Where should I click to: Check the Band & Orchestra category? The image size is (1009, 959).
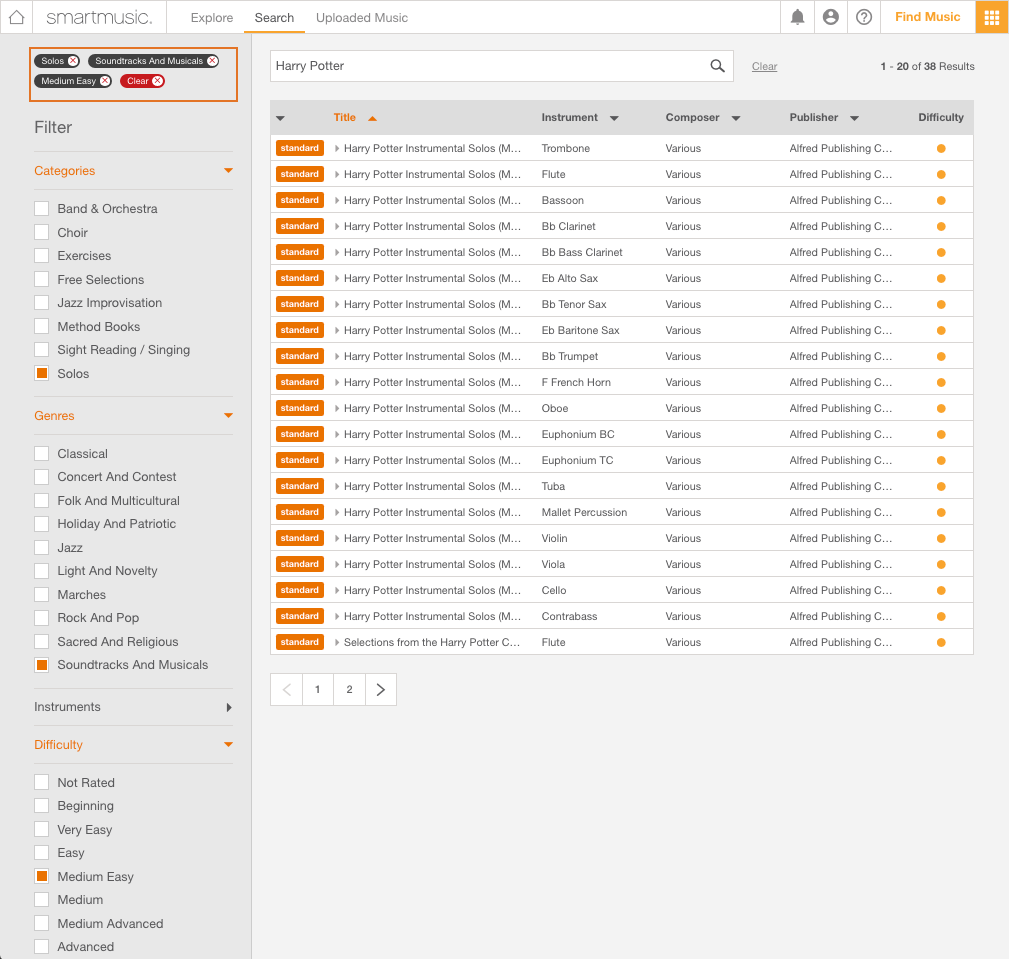point(42,209)
